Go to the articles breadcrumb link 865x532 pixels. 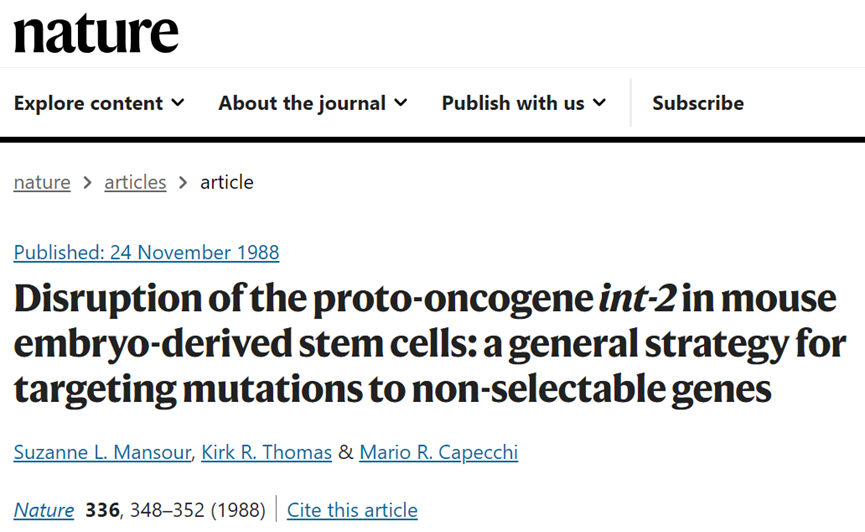135,182
